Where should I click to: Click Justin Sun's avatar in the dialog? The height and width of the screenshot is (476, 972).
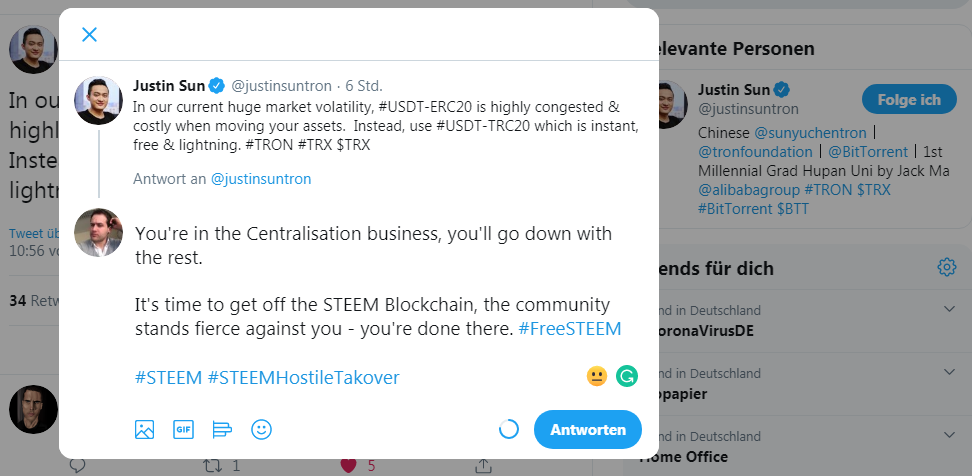coord(99,100)
